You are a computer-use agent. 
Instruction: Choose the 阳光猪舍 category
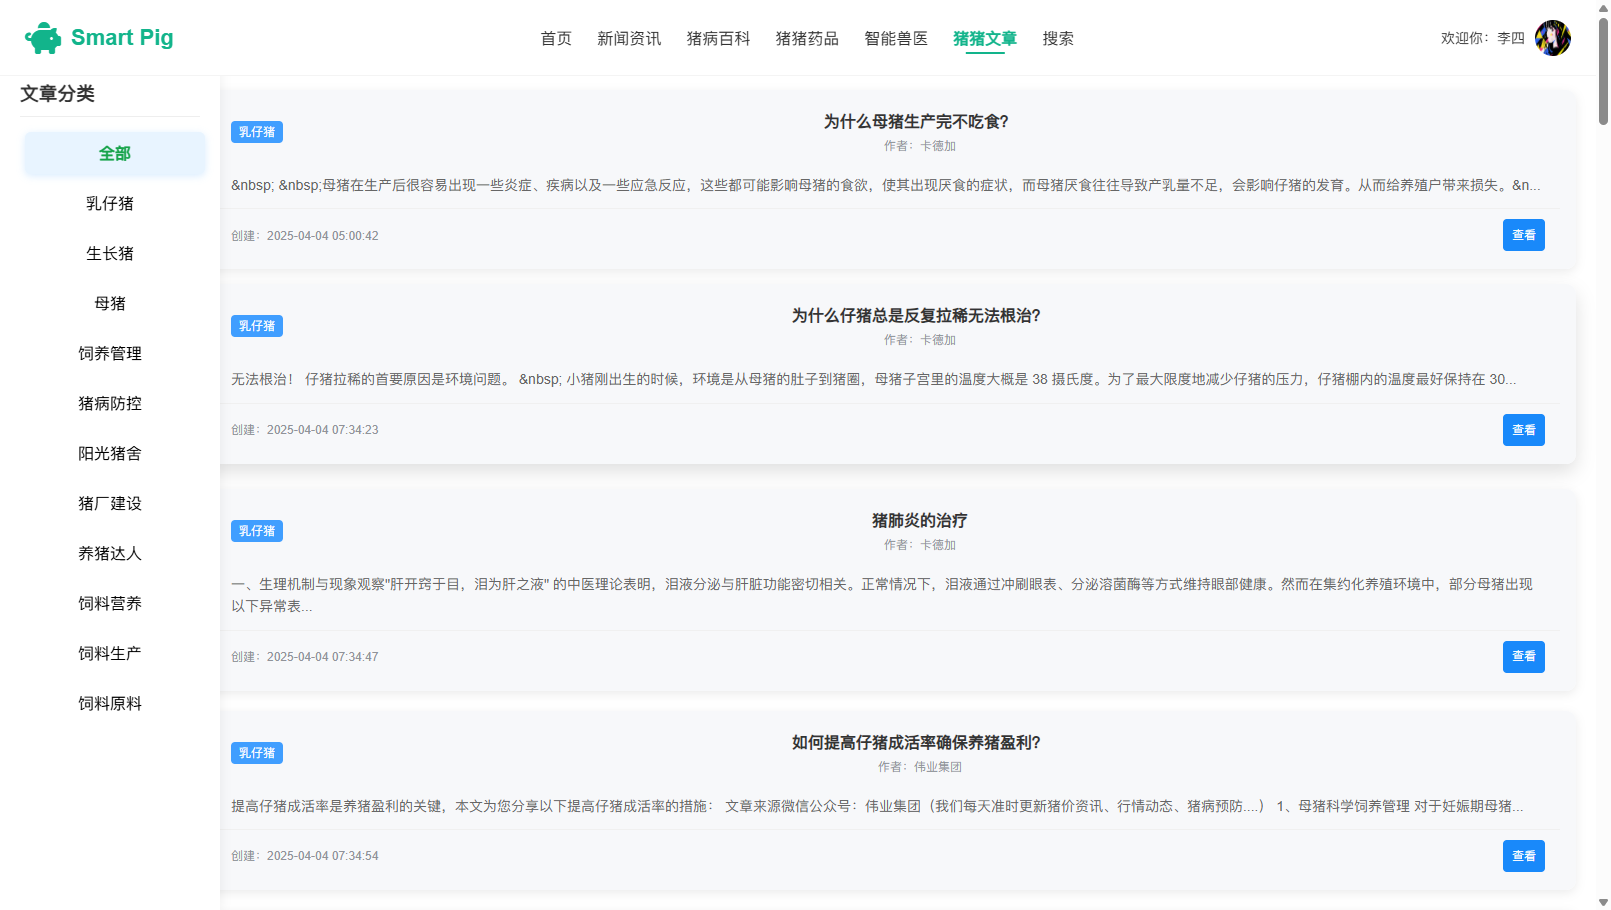coord(110,454)
